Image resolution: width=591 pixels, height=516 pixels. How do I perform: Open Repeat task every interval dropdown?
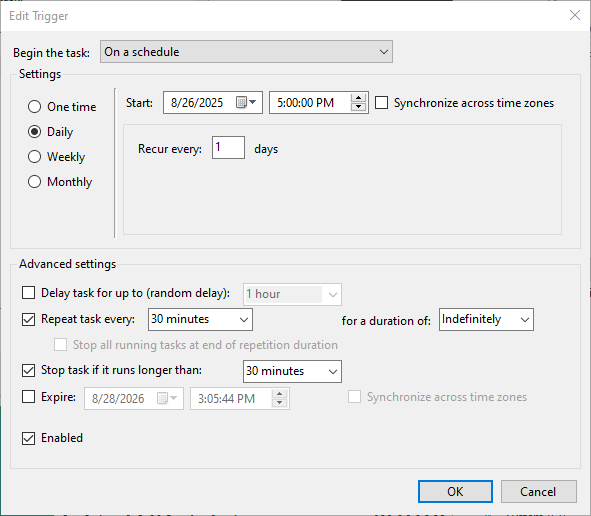pos(200,319)
